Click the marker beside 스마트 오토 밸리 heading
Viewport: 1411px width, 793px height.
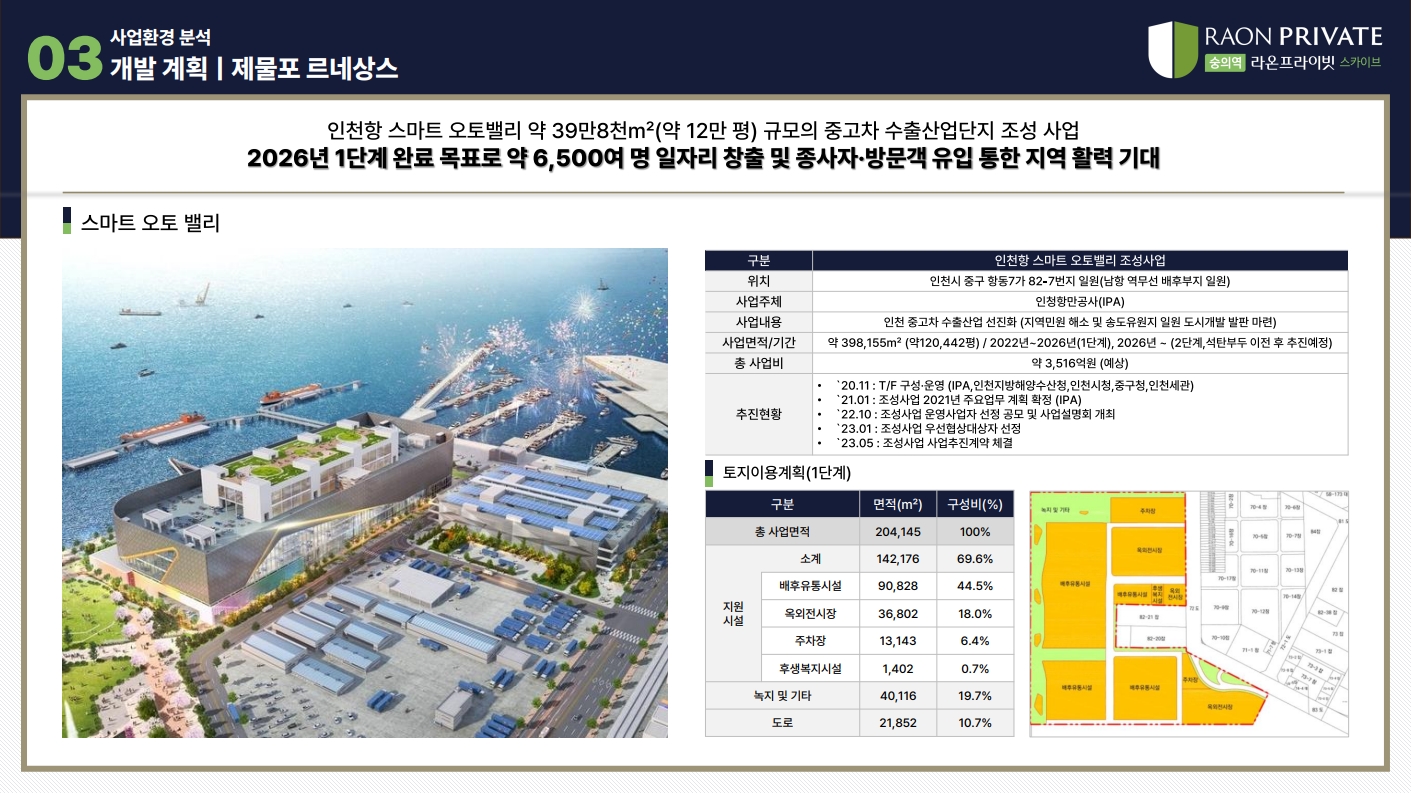click(66, 221)
